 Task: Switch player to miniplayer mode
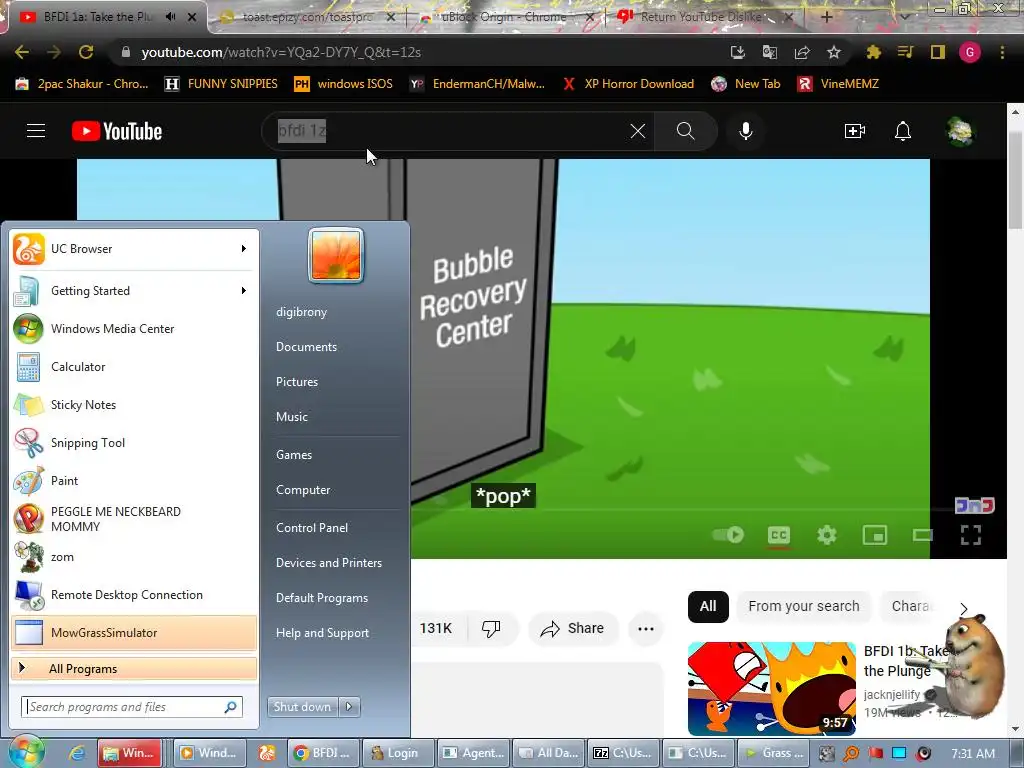coord(874,536)
